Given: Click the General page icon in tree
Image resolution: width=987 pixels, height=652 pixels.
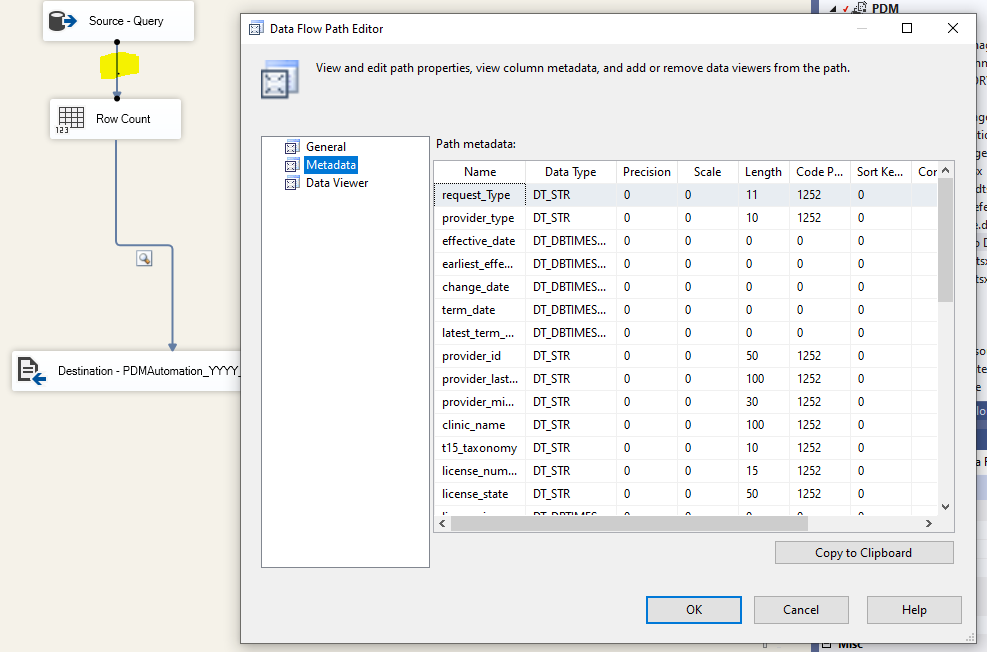Looking at the screenshot, I should [x=291, y=147].
